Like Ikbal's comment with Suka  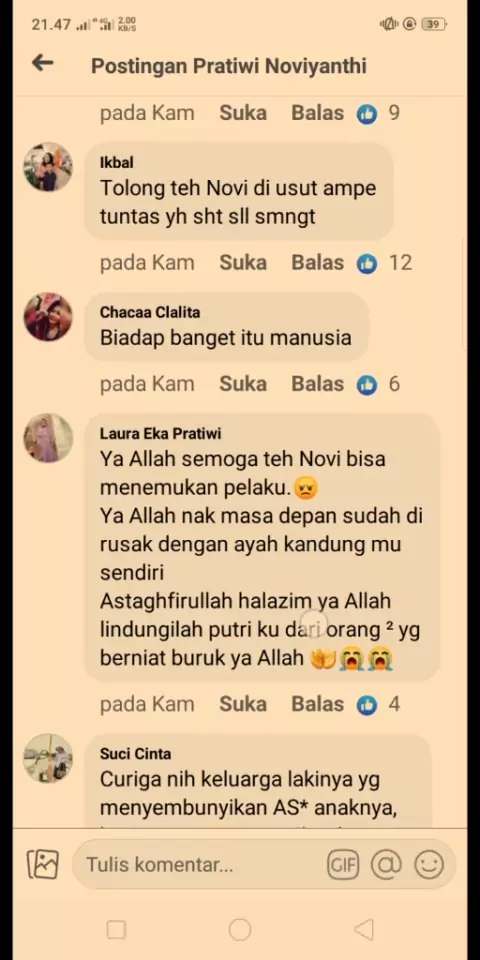pos(243,263)
